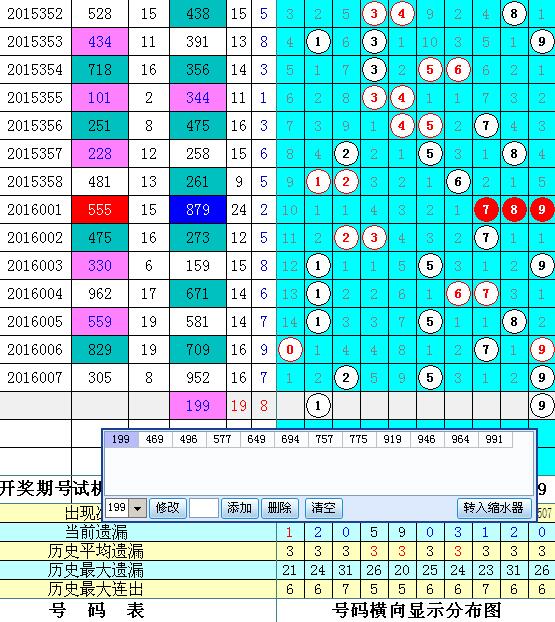Viewport: 555px width, 622px height.
Task: Select number 577 in the list
Action: tap(223, 440)
